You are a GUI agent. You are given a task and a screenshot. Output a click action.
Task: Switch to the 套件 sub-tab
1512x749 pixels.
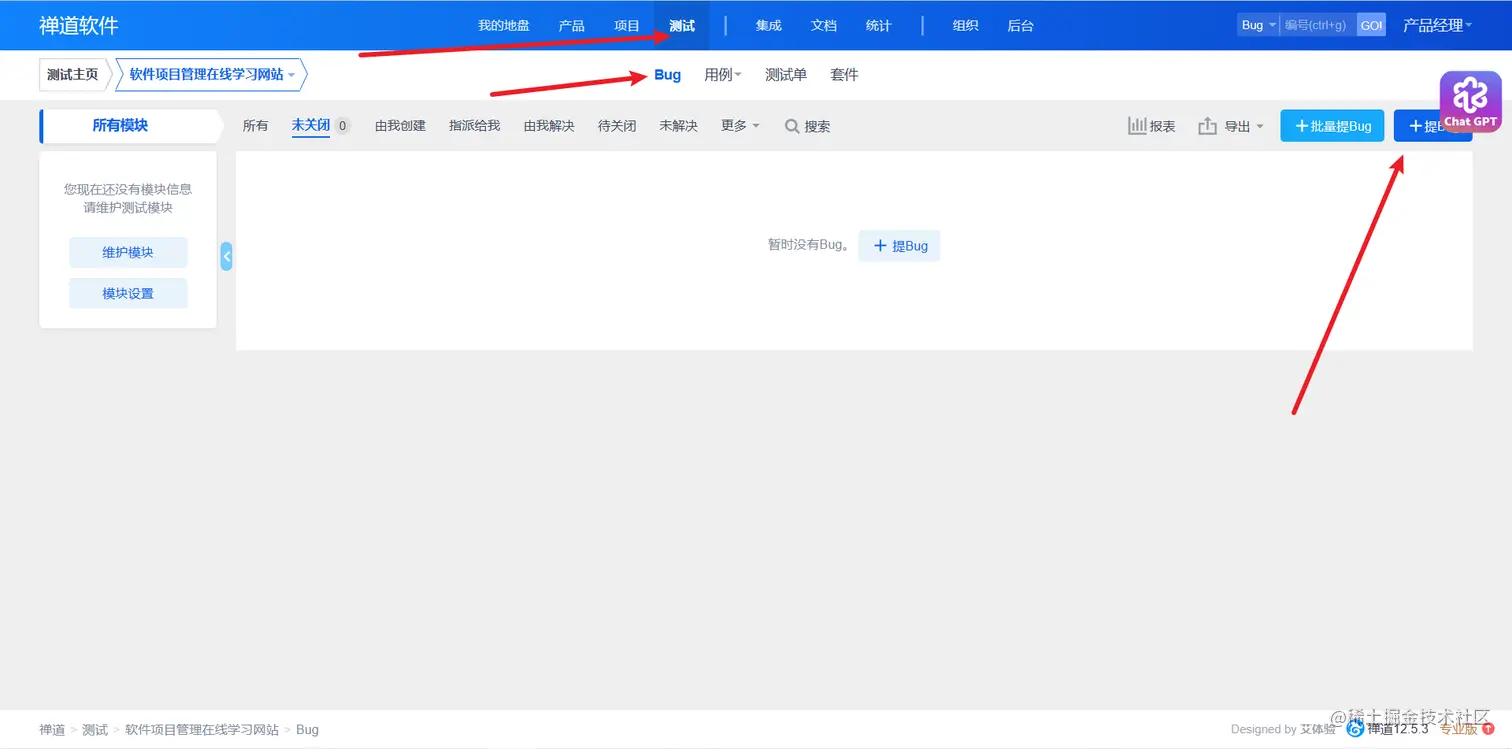pos(844,75)
